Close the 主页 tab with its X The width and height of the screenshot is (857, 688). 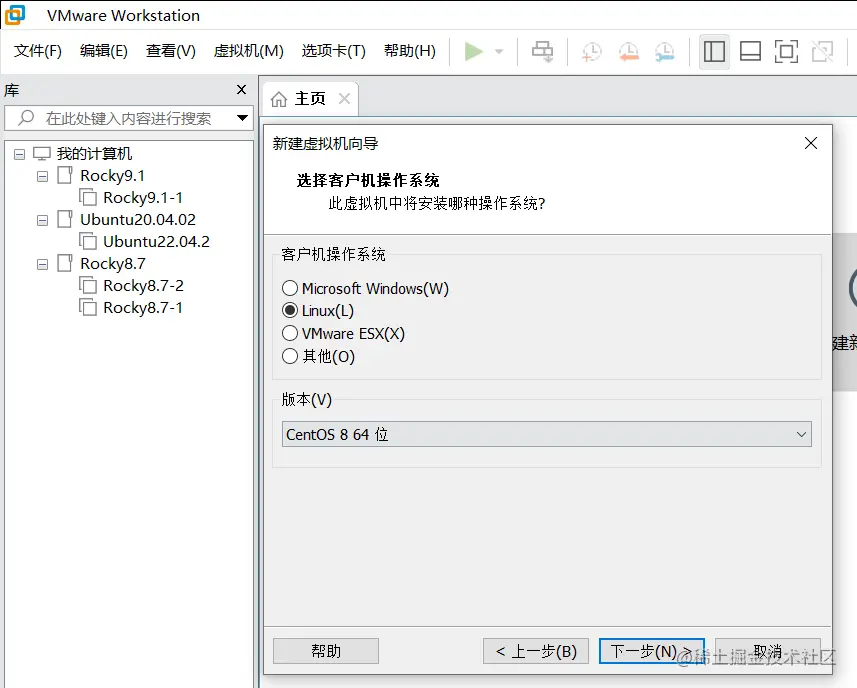coord(344,98)
